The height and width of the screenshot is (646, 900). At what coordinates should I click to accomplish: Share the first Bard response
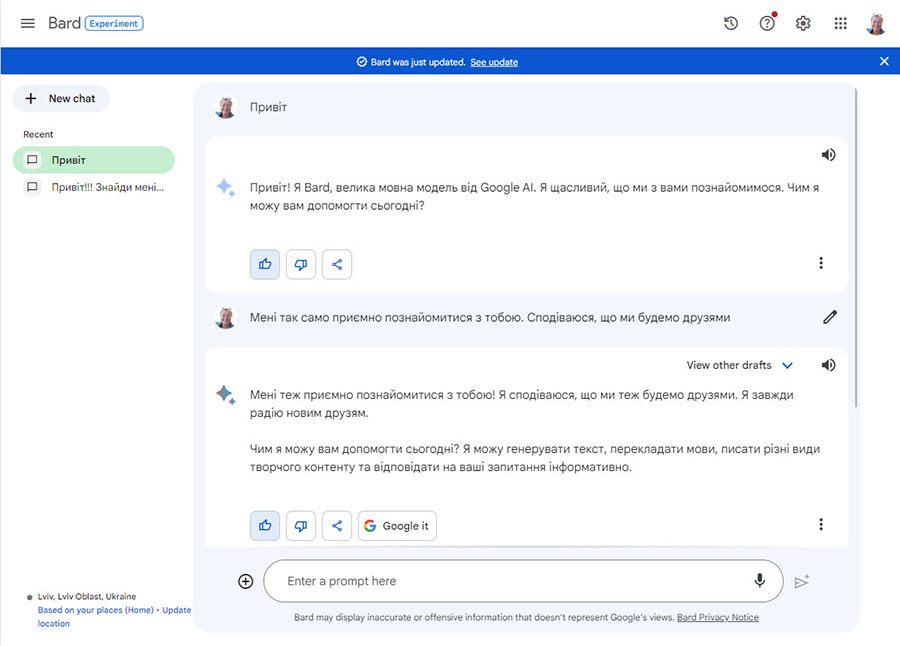point(337,264)
